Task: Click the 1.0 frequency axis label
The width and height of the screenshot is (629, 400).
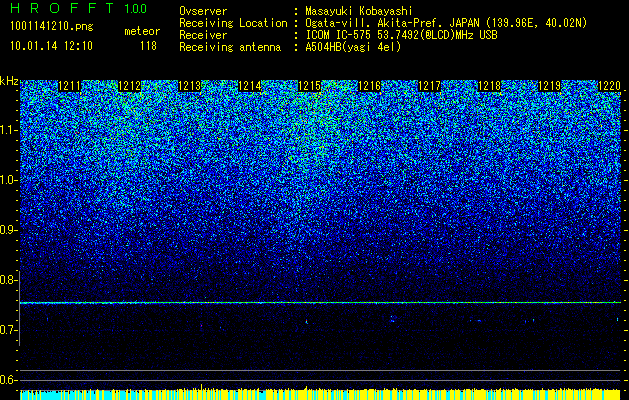Action: 9,180
